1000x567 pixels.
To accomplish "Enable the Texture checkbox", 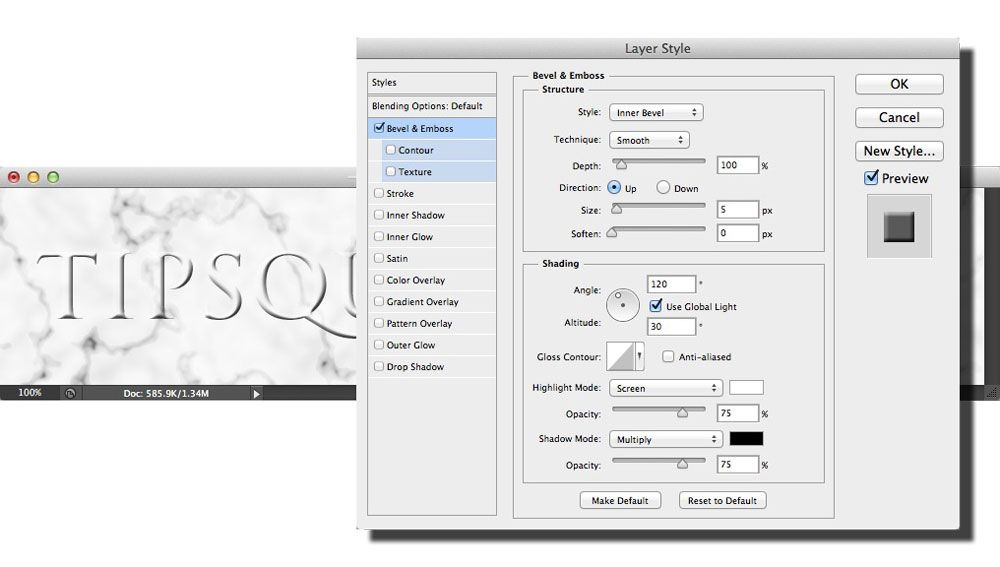I will click(x=391, y=171).
